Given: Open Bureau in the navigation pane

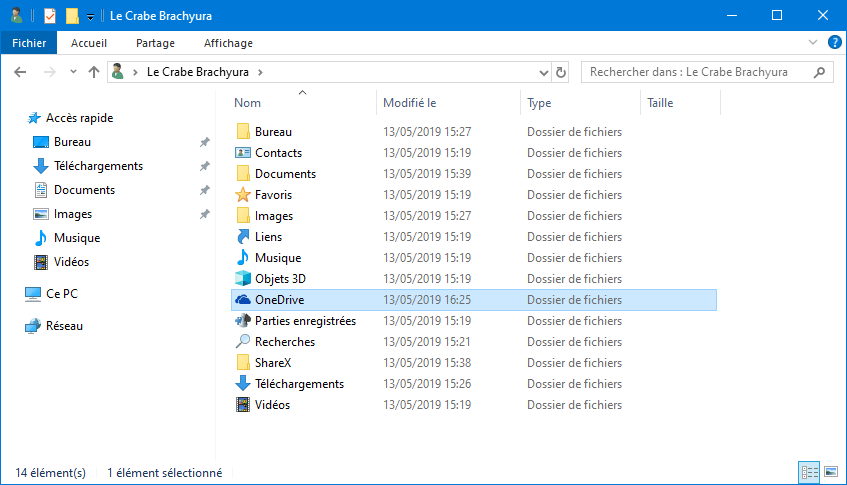Looking at the screenshot, I should pyautogui.click(x=72, y=142).
